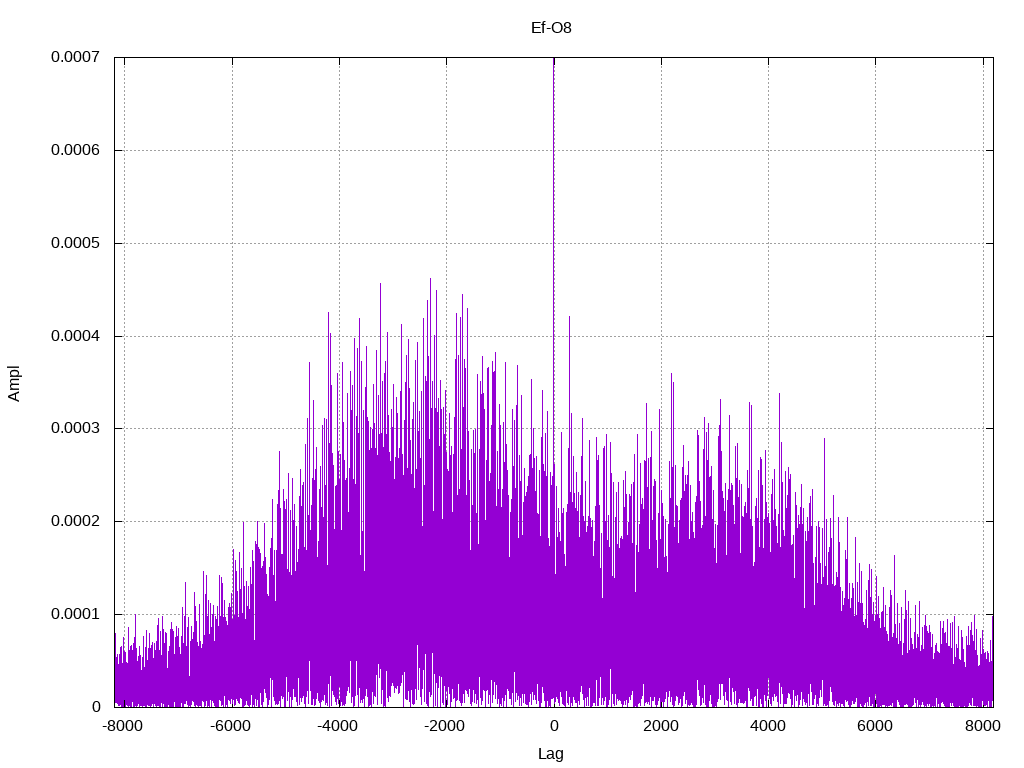Click the y-axis tick label 0.0007
This screenshot has width=1024, height=768.
[x=75, y=57]
